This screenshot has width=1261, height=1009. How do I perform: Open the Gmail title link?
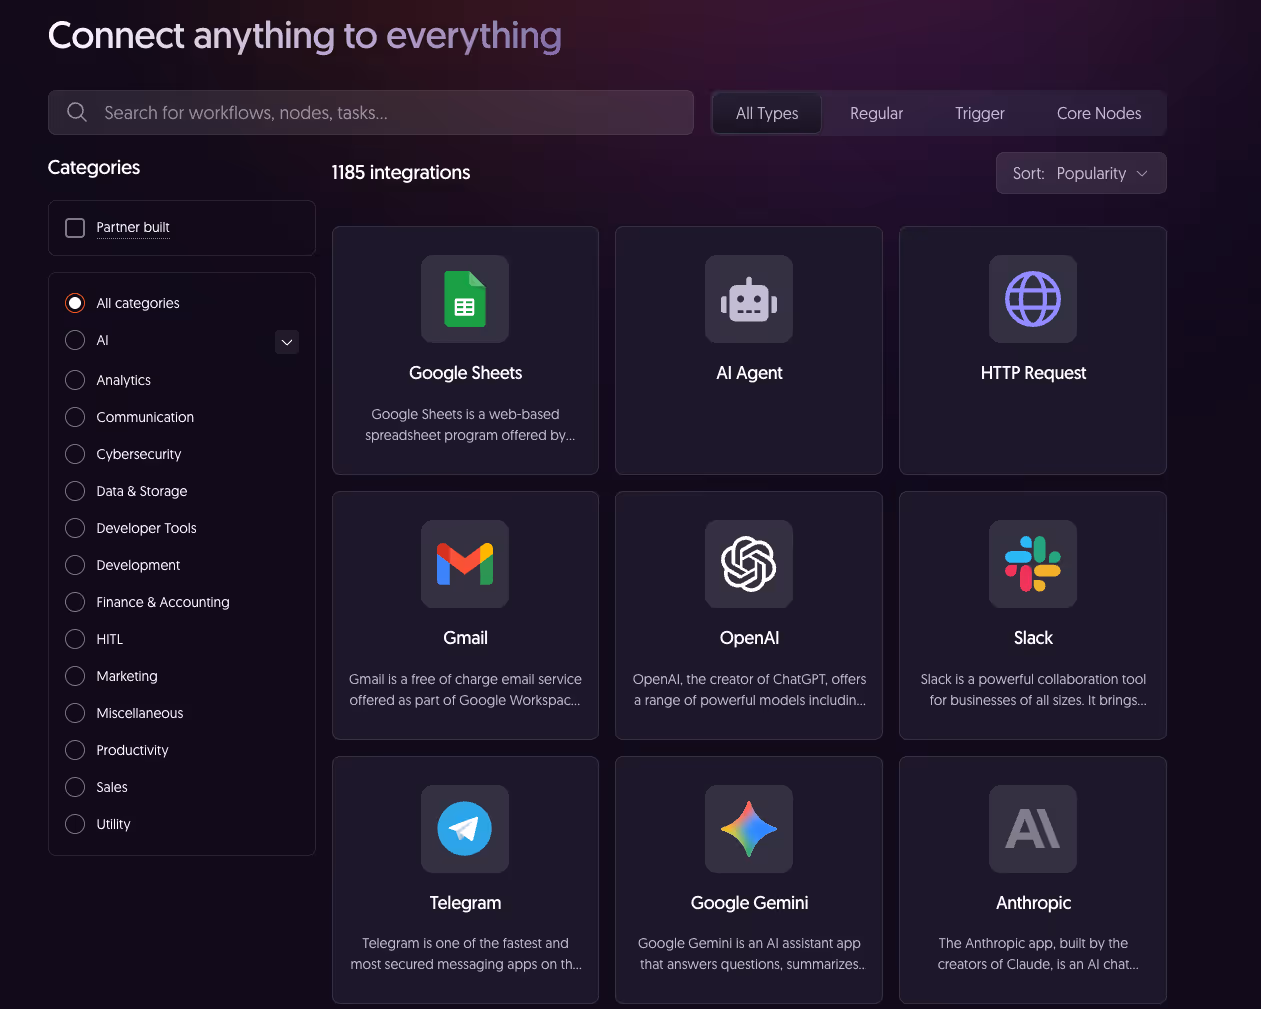click(465, 638)
